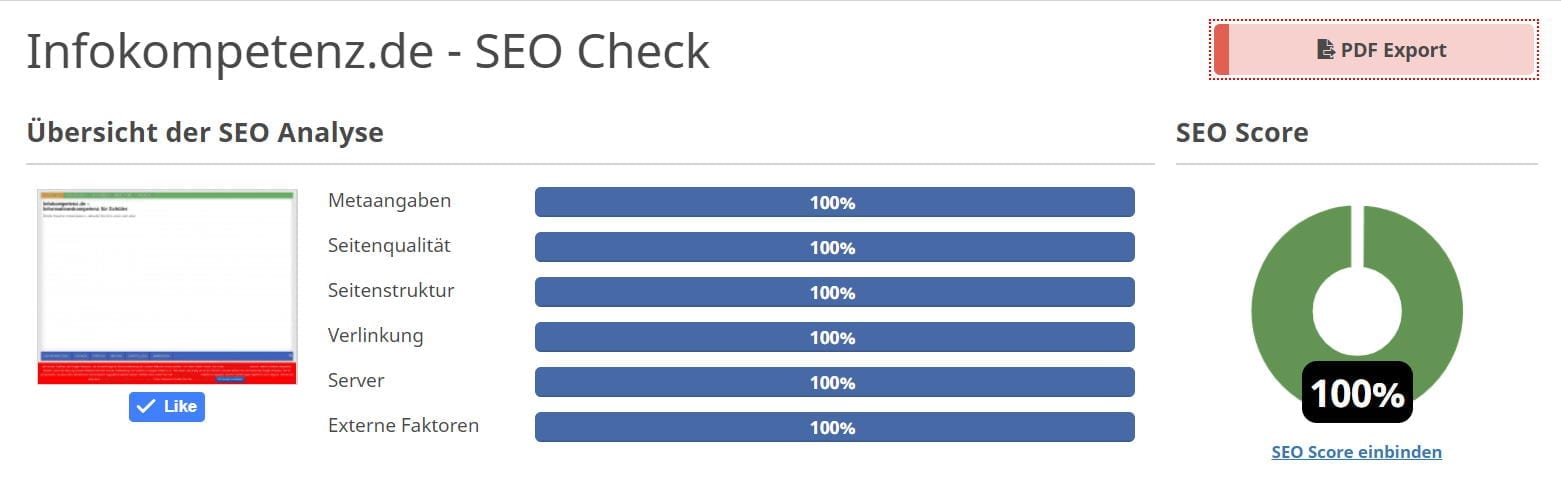The height and width of the screenshot is (504, 1561).
Task: Click the Metaangaben 100% progress bar
Action: (834, 202)
